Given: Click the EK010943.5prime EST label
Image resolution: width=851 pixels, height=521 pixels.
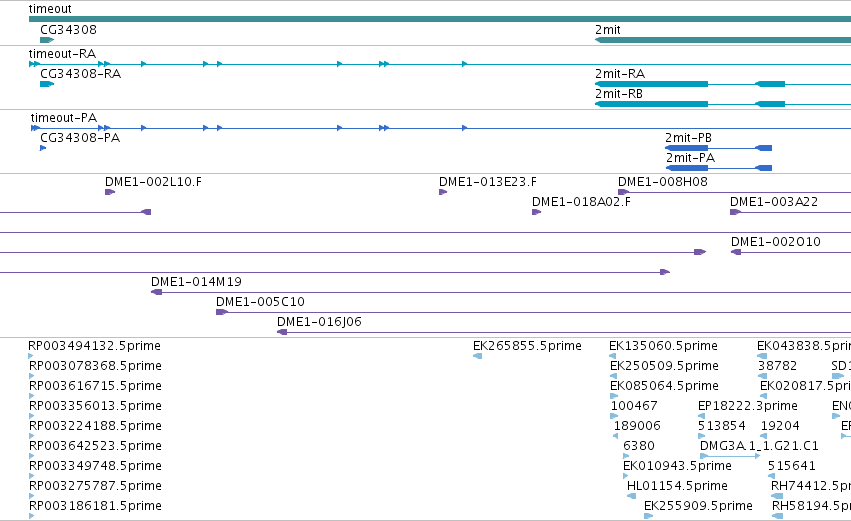Looking at the screenshot, I should (x=677, y=466).
